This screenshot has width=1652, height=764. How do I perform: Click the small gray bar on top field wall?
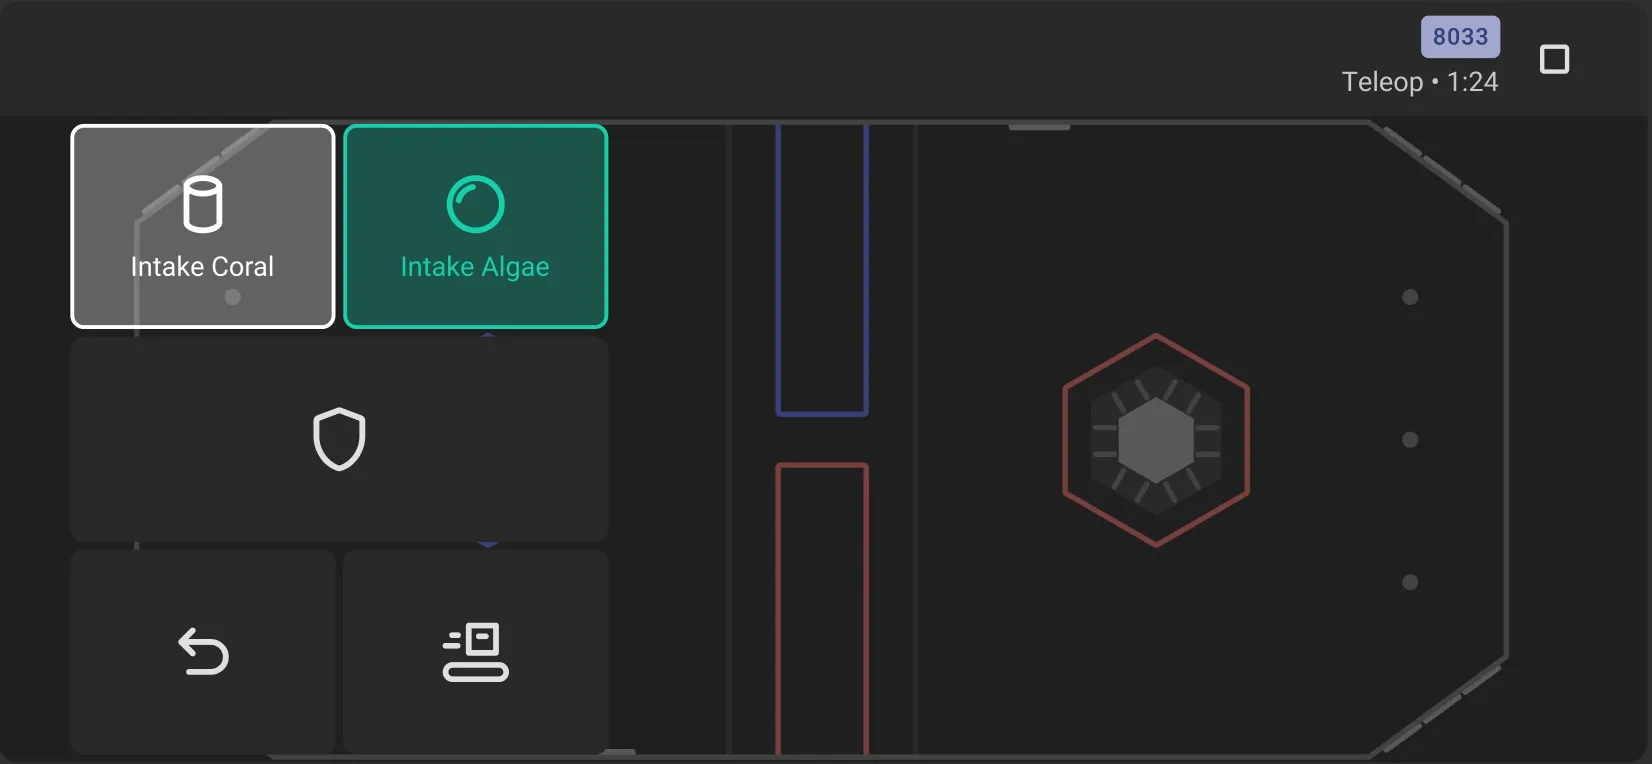click(1039, 127)
